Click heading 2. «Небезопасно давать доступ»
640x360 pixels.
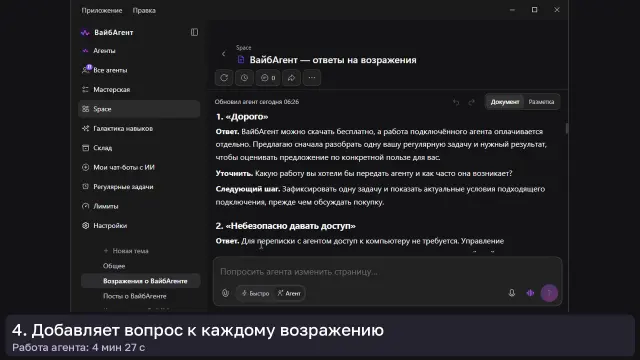point(286,226)
